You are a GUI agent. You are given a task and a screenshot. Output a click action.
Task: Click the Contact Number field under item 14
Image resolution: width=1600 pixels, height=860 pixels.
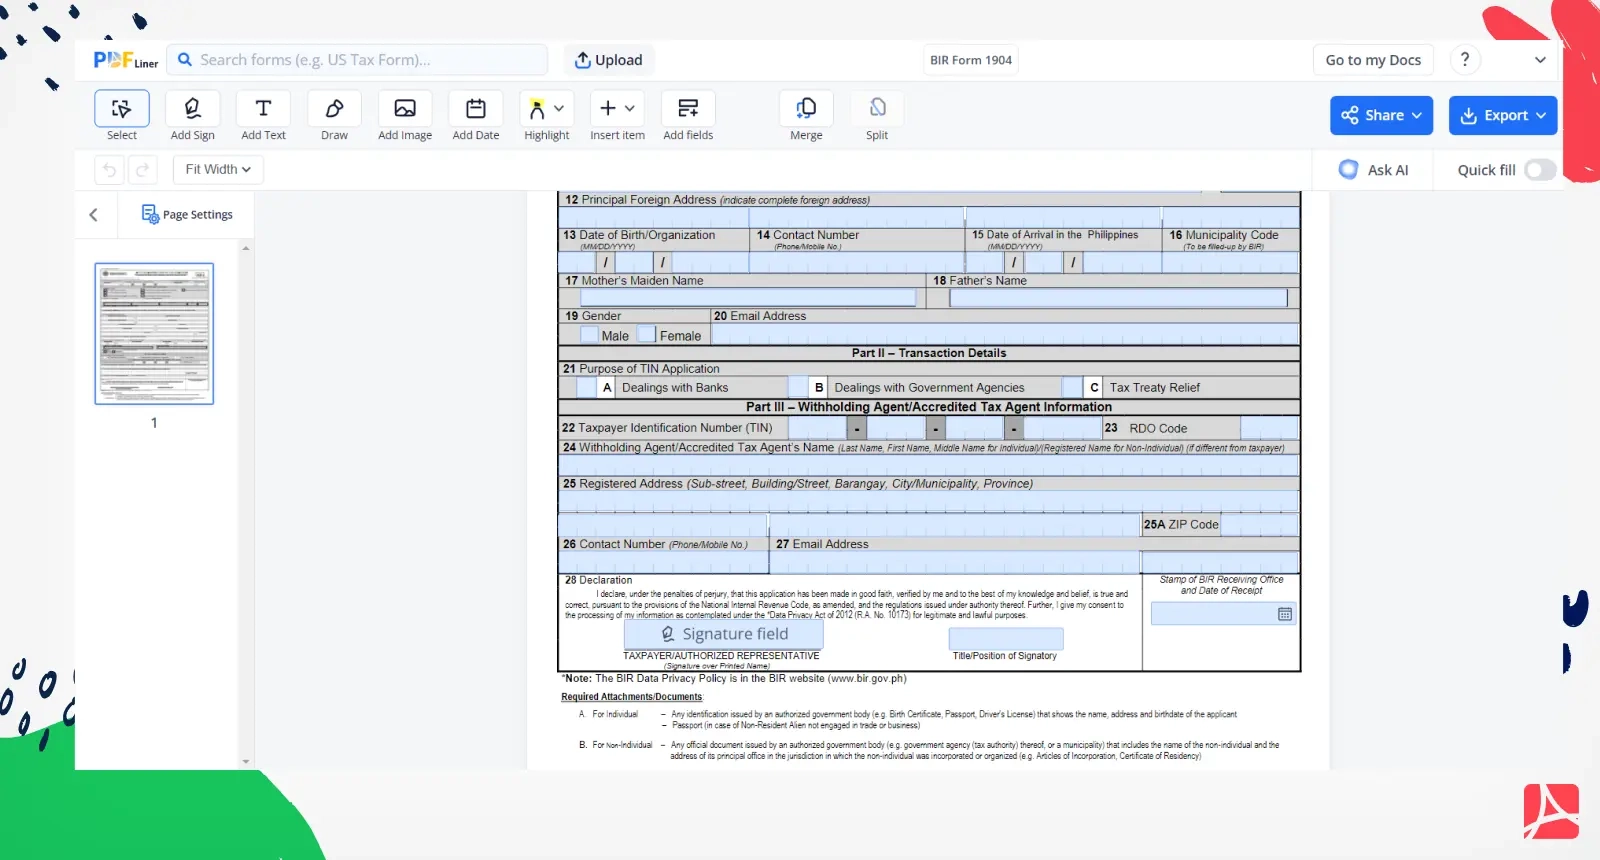[x=856, y=263]
